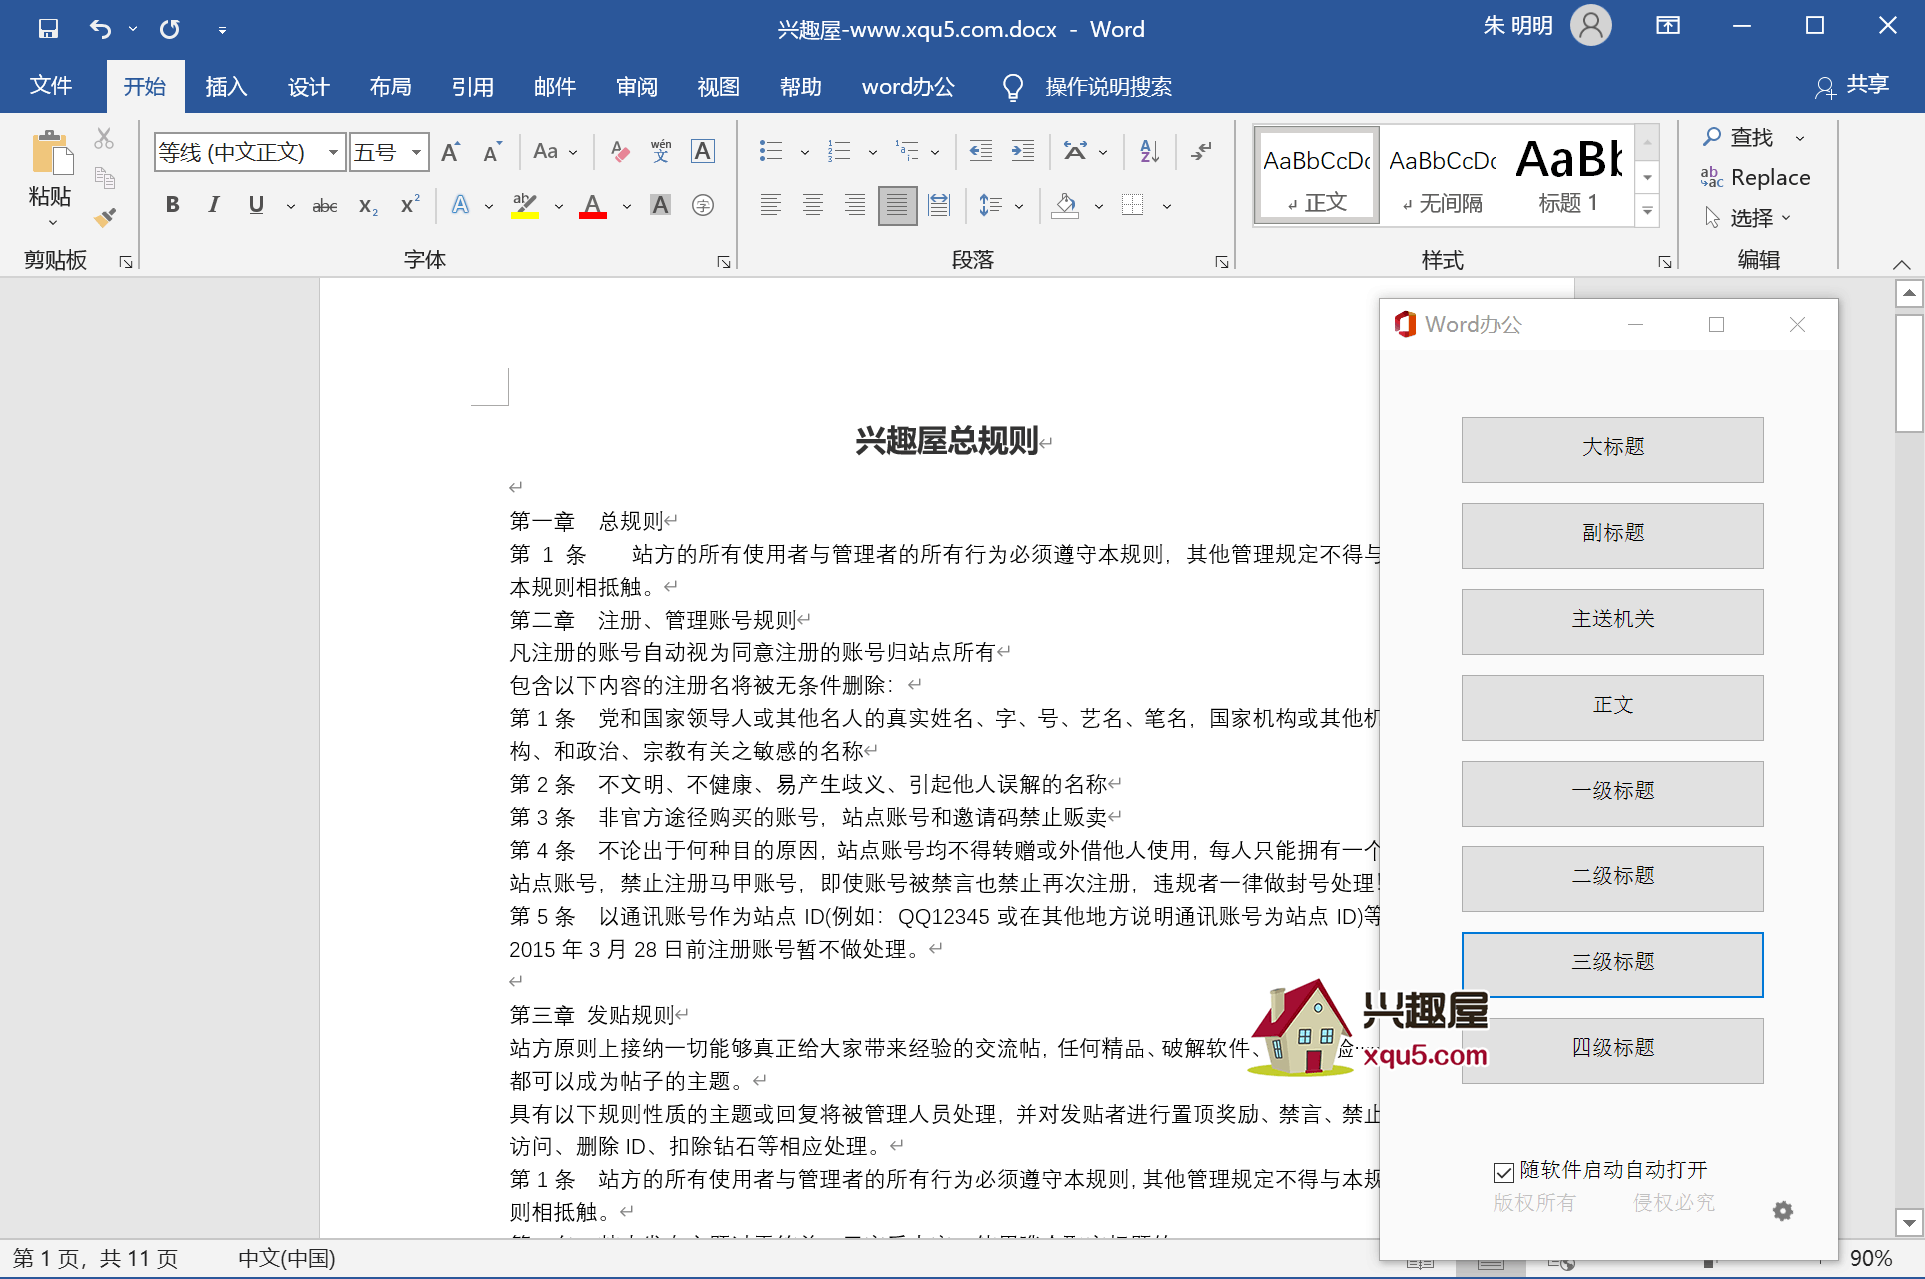Viewport: 1925px width, 1279px height.
Task: Uncheck 随软件启动自动打开 checkbox
Action: pyautogui.click(x=1504, y=1172)
